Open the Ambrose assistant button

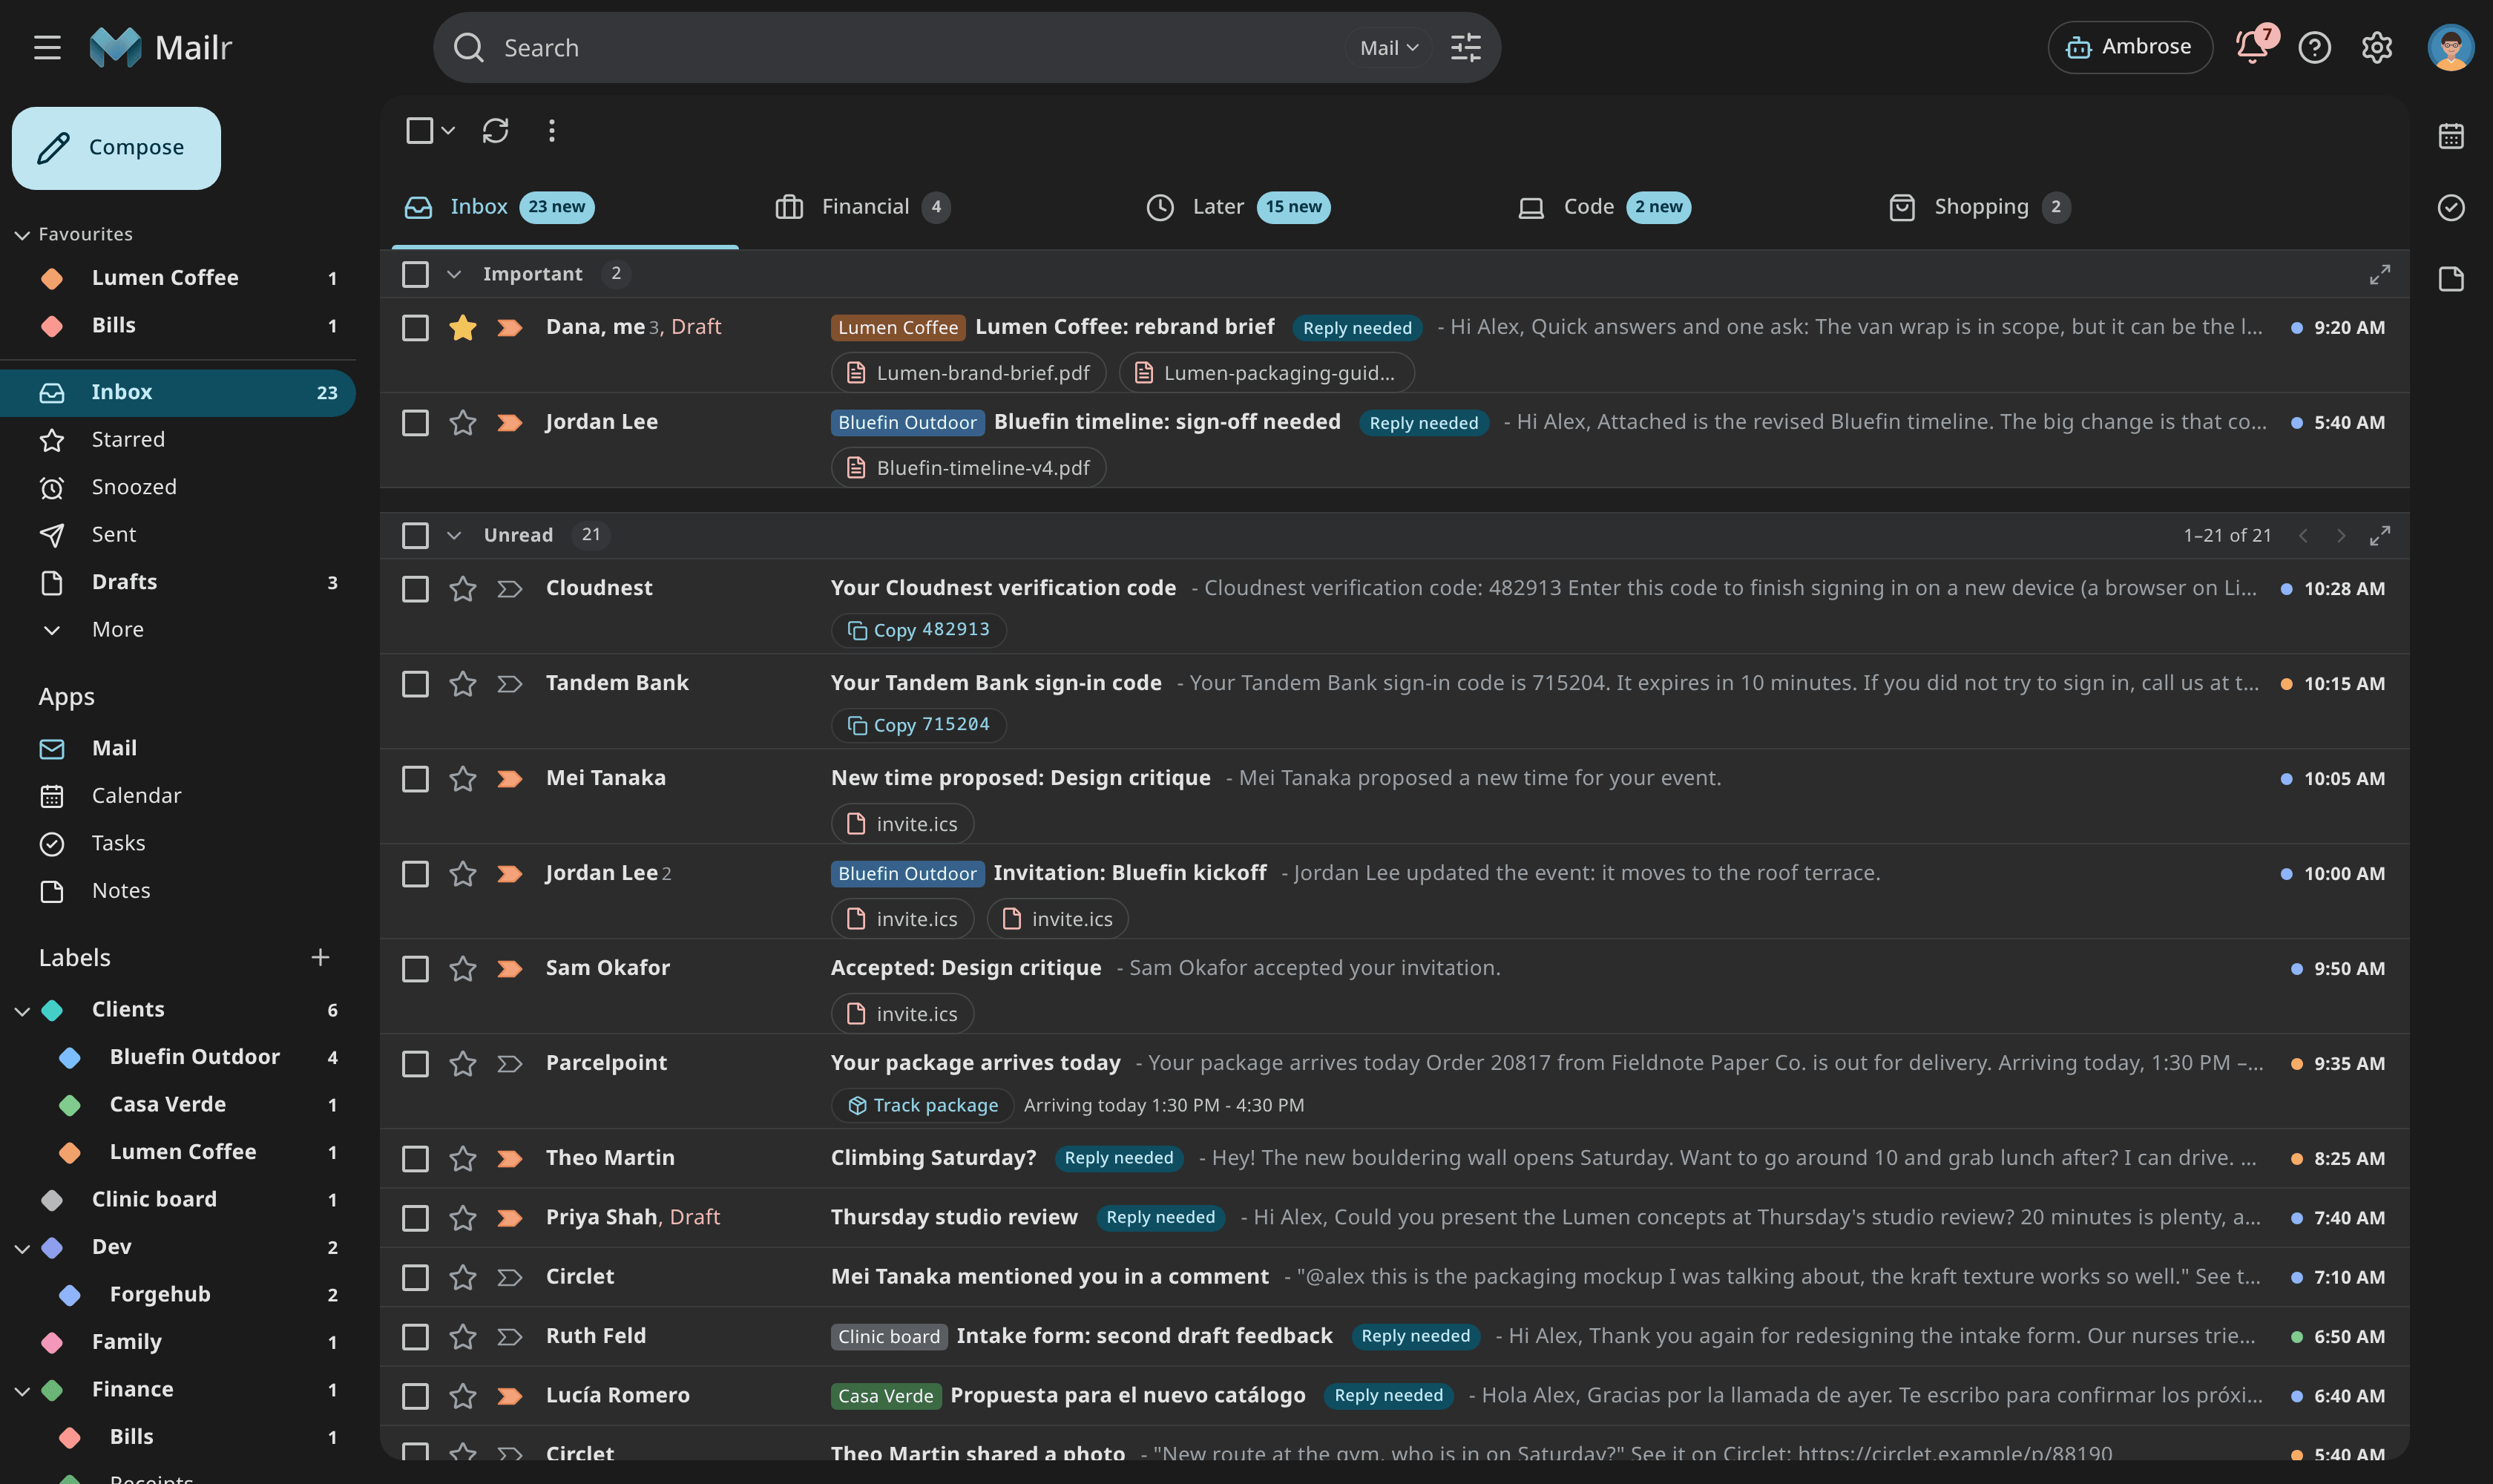click(x=2129, y=47)
